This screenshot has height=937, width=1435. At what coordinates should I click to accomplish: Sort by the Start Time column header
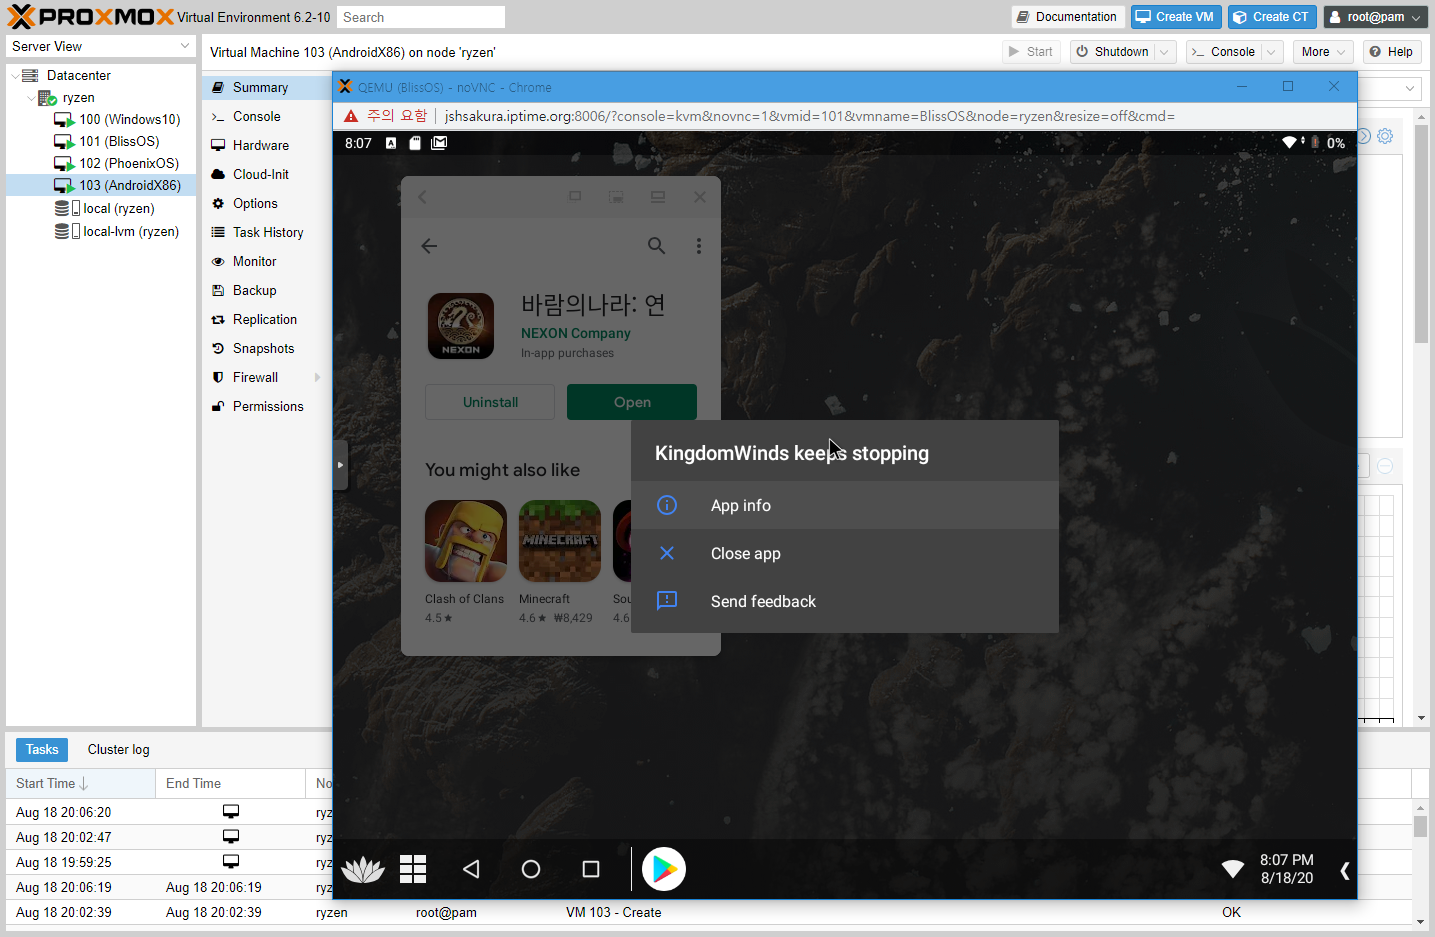[80, 783]
